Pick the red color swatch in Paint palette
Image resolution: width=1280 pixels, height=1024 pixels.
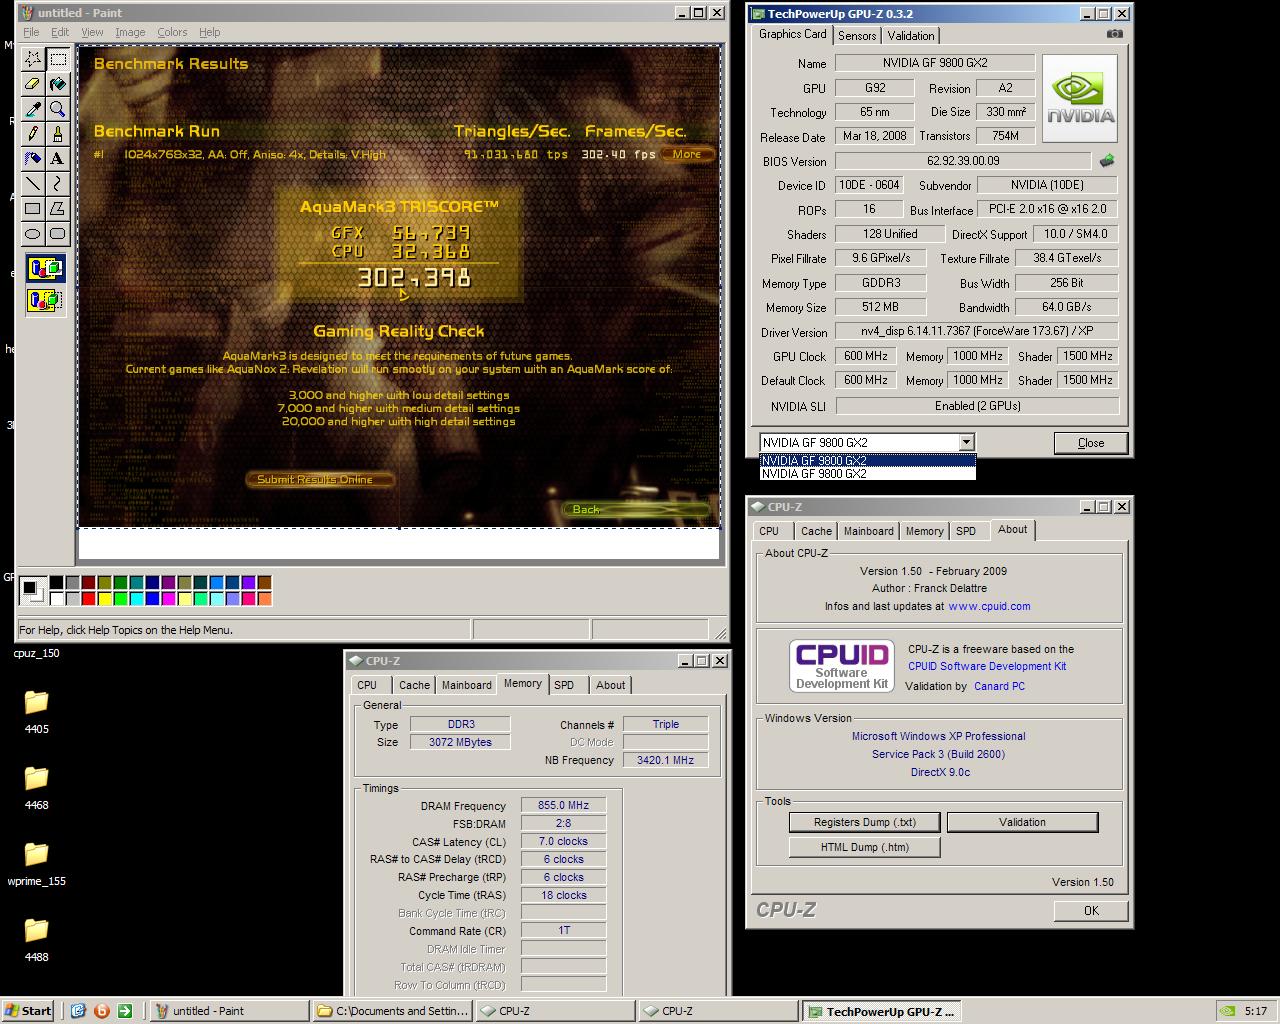pyautogui.click(x=89, y=599)
